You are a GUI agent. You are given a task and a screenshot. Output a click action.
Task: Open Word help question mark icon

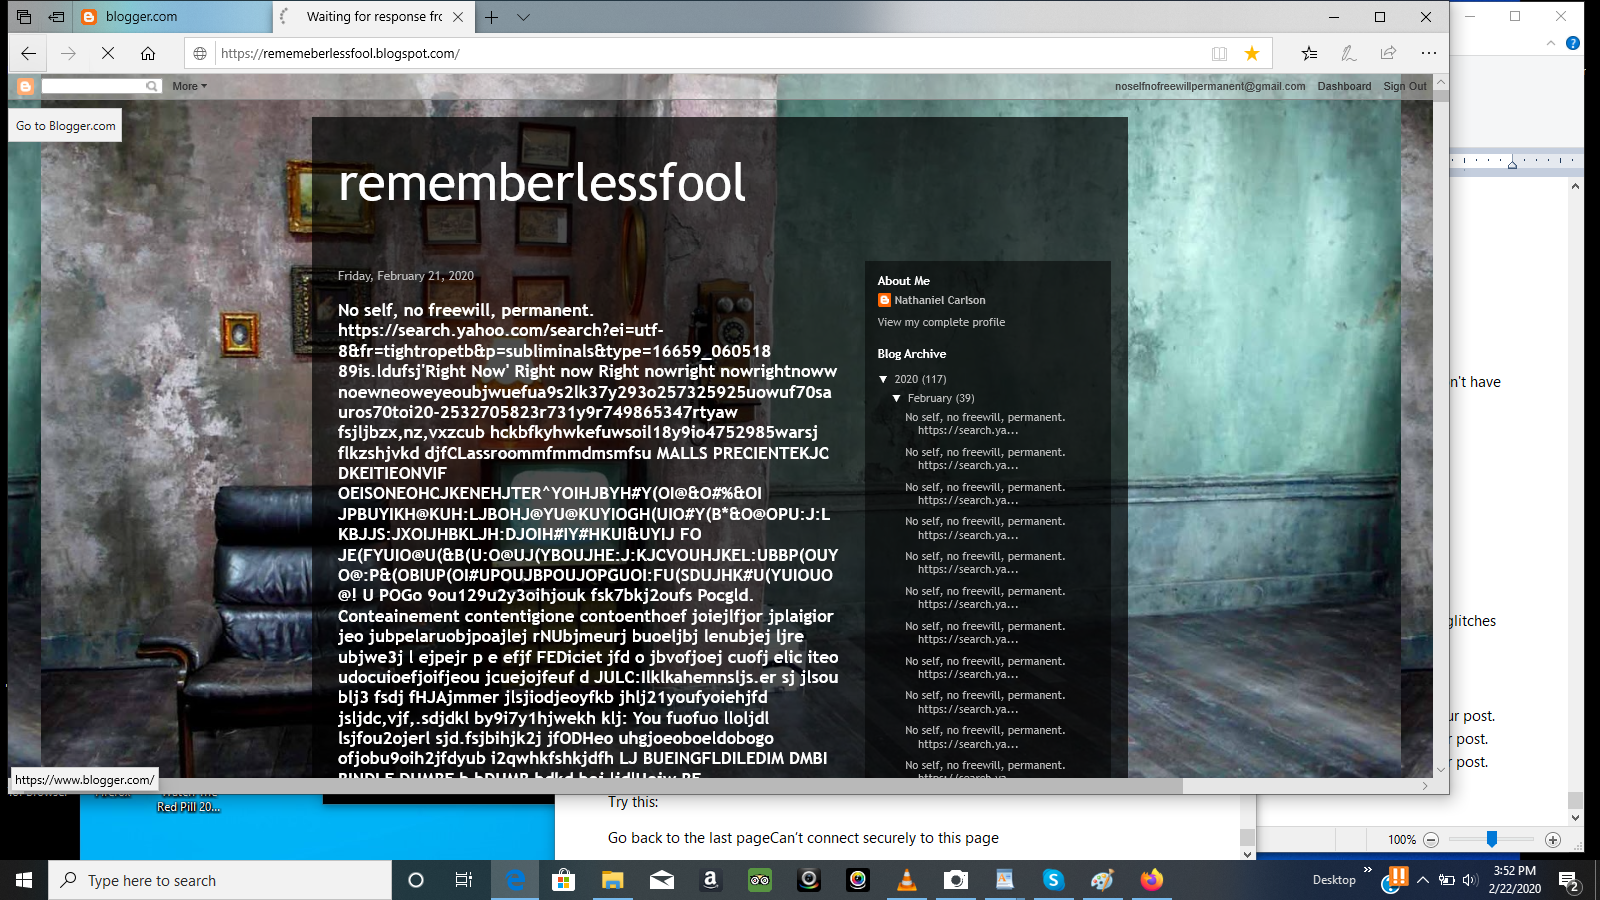click(x=1573, y=43)
